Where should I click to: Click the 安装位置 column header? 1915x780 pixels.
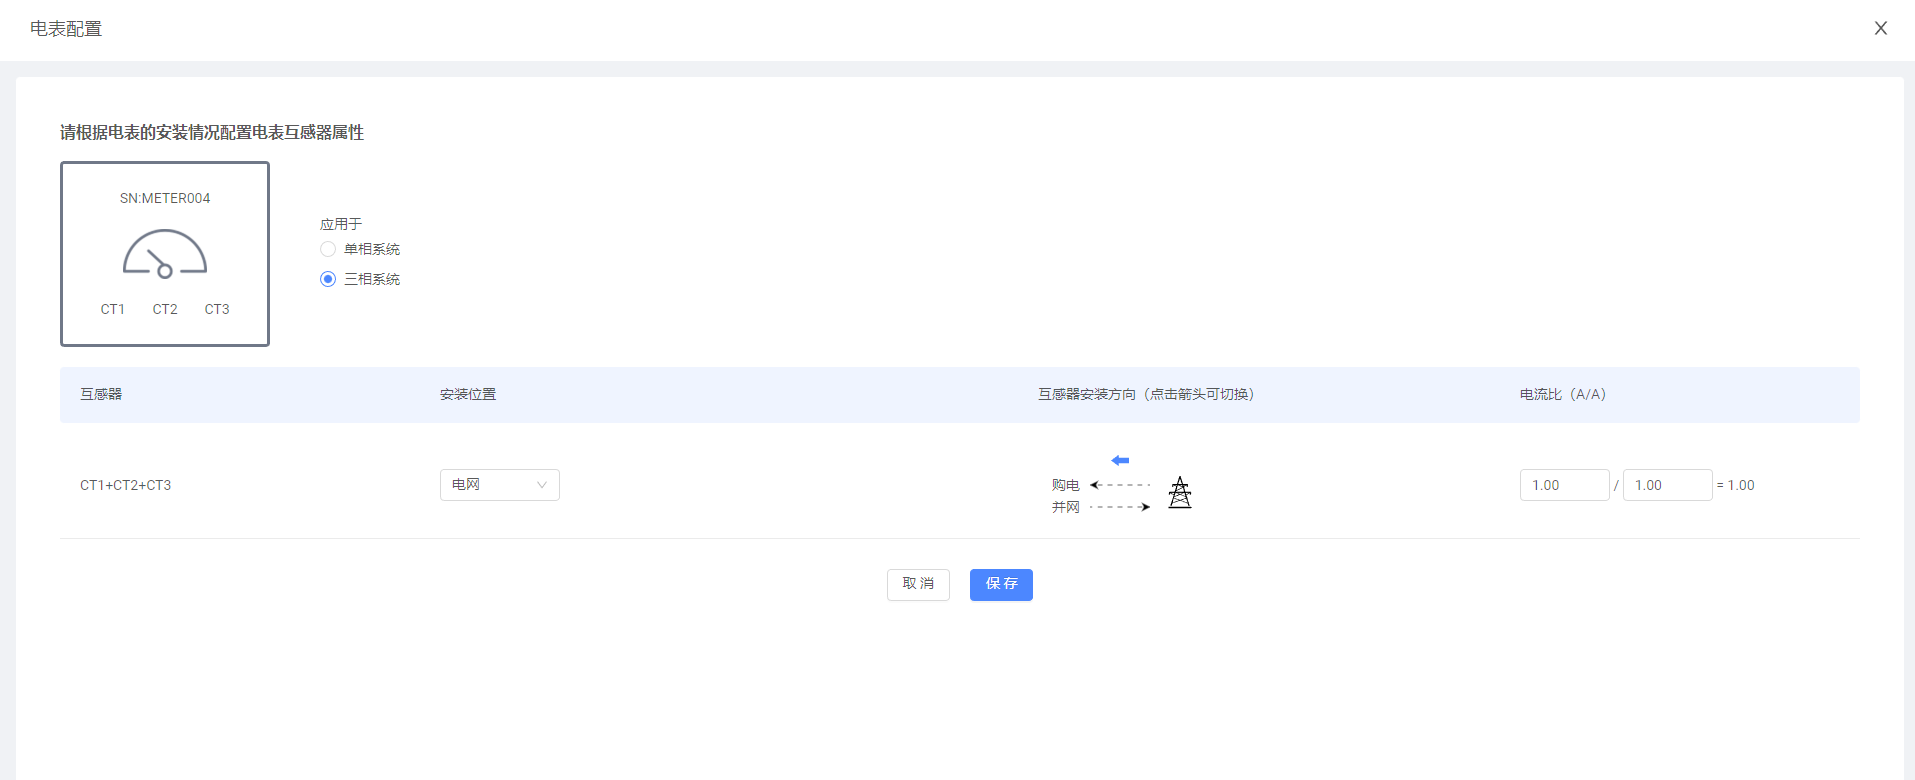tap(468, 394)
